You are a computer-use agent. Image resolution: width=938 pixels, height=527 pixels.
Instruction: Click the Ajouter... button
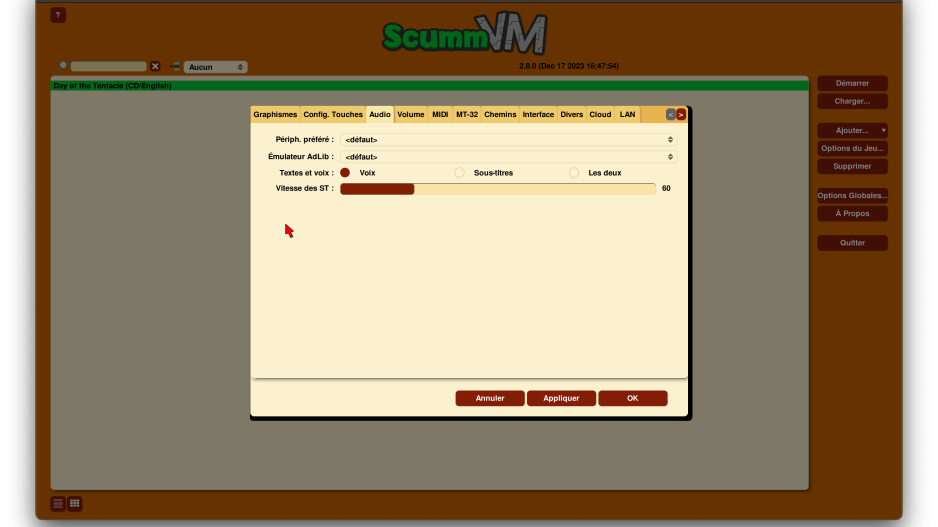pyautogui.click(x=848, y=130)
